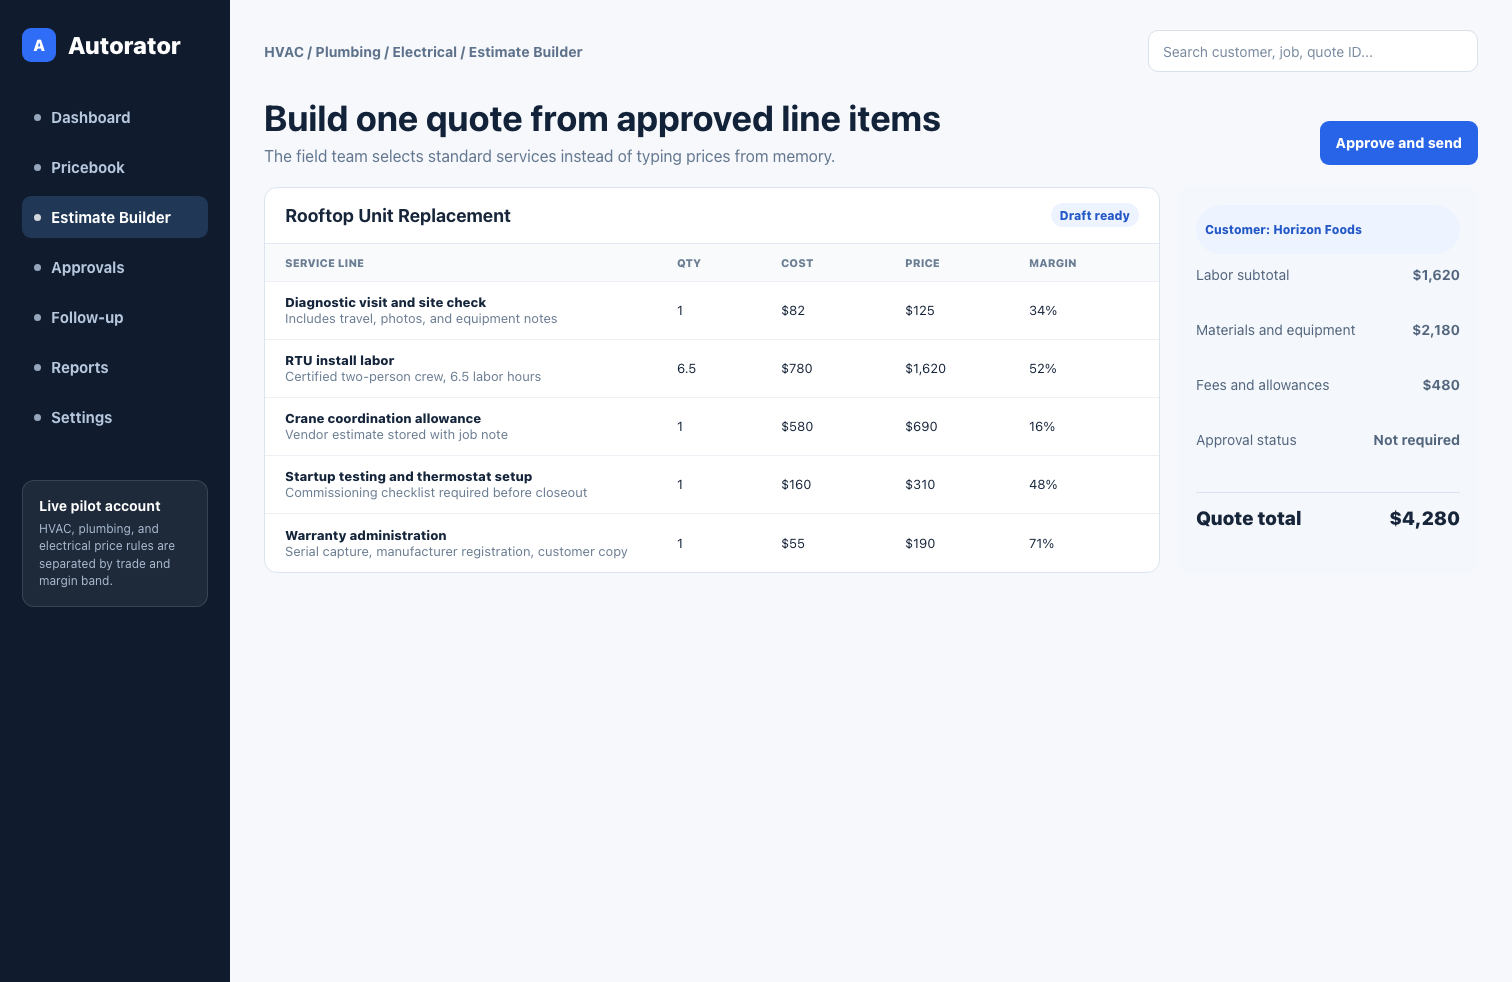Click the Labor subtotal label
1512x982 pixels.
[x=1242, y=275]
